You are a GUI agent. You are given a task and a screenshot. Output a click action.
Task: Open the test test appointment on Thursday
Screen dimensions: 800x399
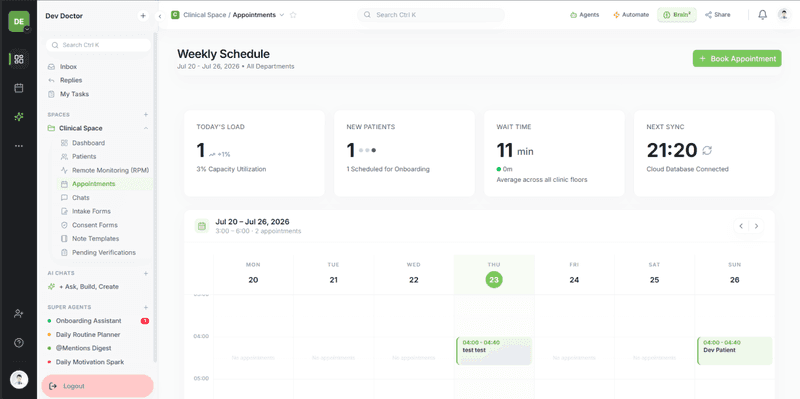494,351
